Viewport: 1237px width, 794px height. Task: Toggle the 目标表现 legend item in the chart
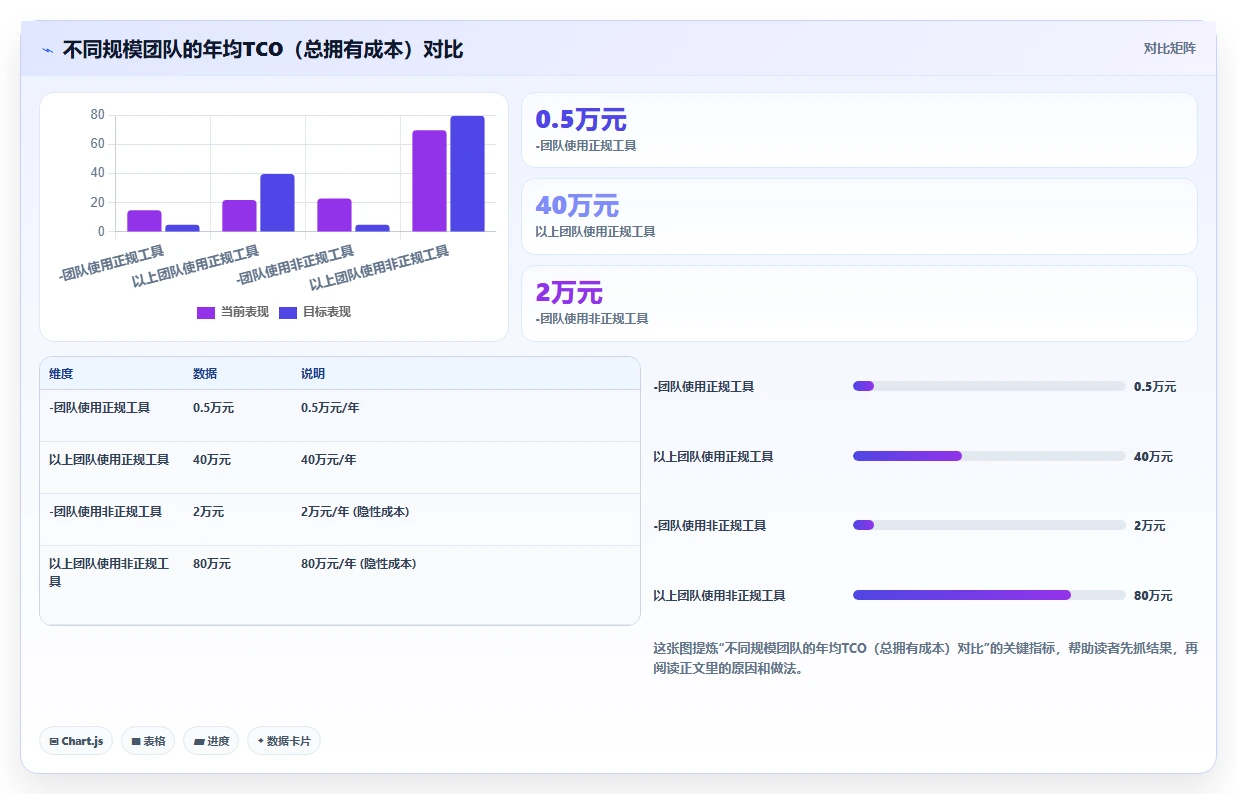[x=314, y=312]
